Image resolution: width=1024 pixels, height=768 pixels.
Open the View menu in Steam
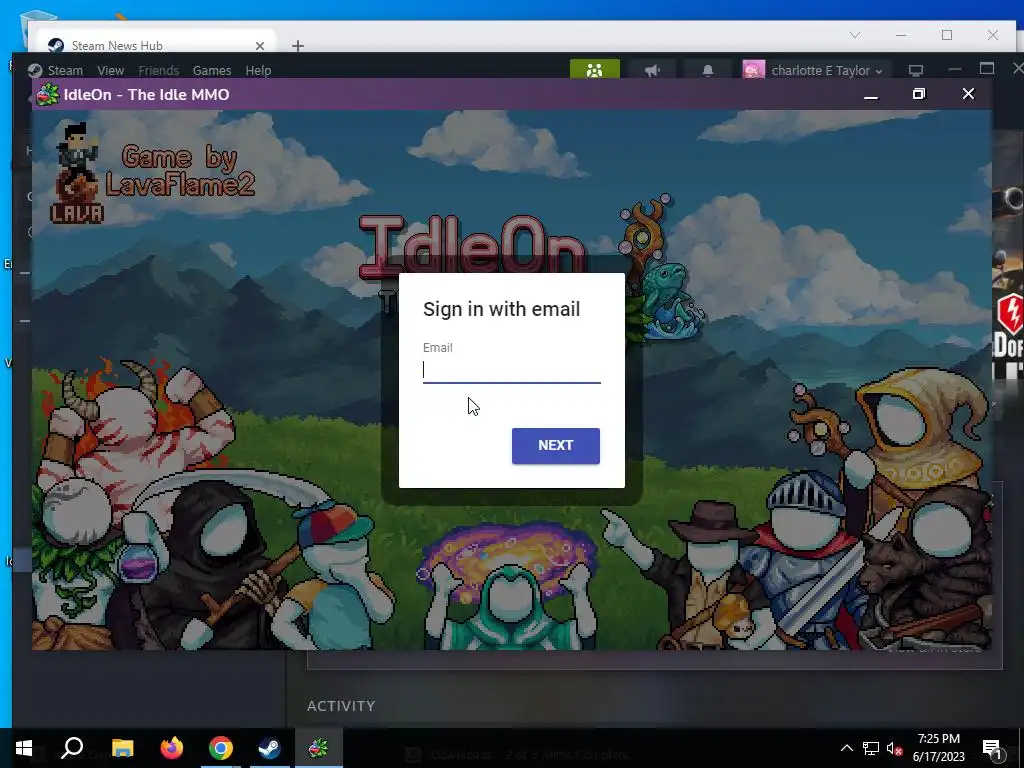point(110,71)
